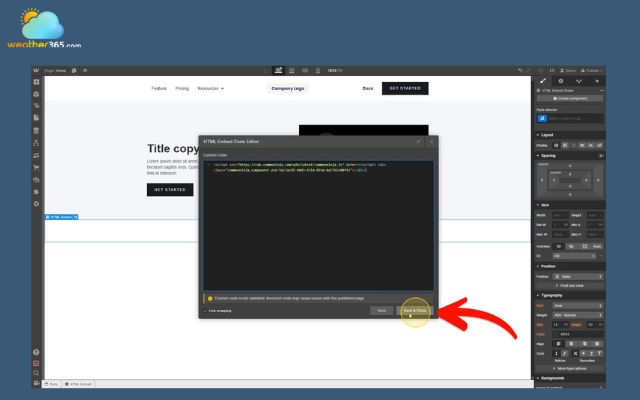Image resolution: width=640 pixels, height=400 pixels.
Task: Align text center
Action: [x=571, y=344]
